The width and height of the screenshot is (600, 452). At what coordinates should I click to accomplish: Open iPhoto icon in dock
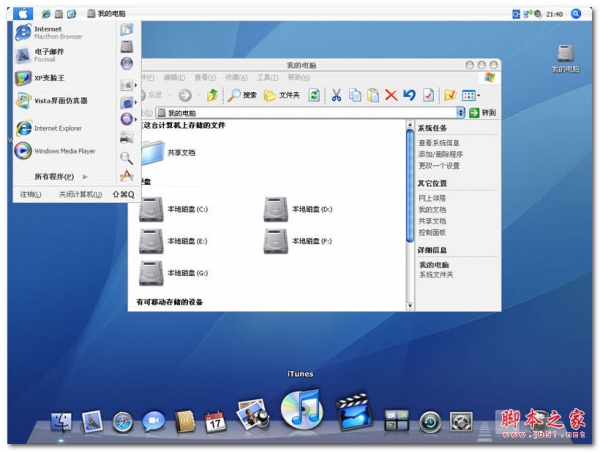(253, 414)
